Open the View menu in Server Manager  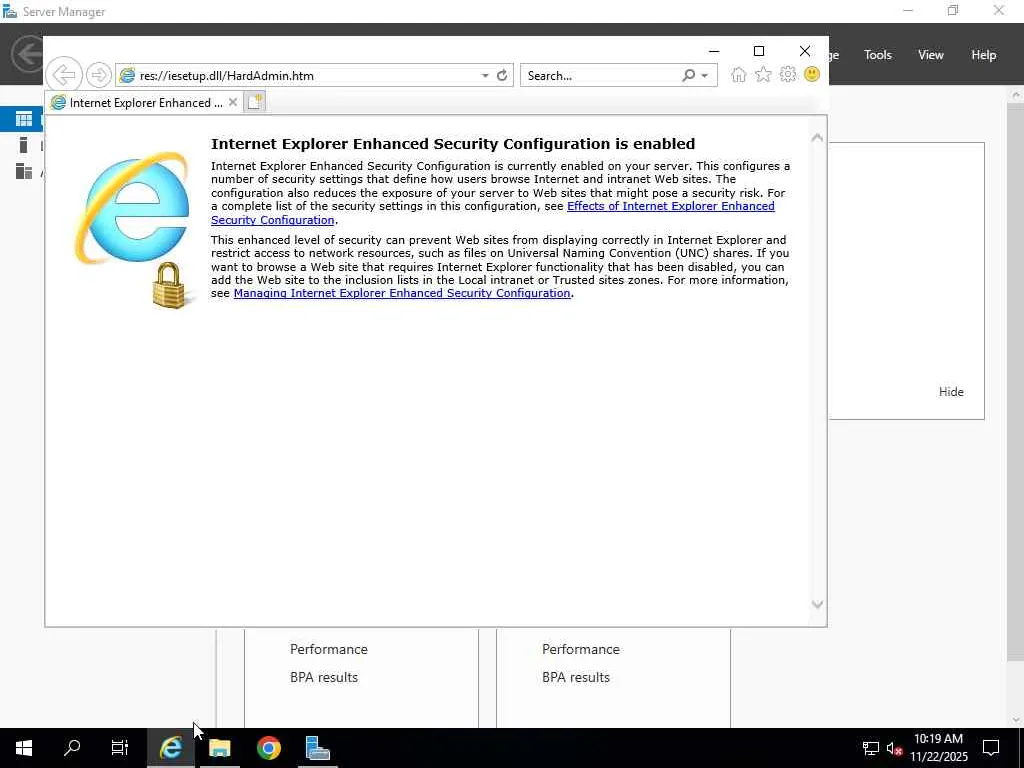[x=930, y=55]
